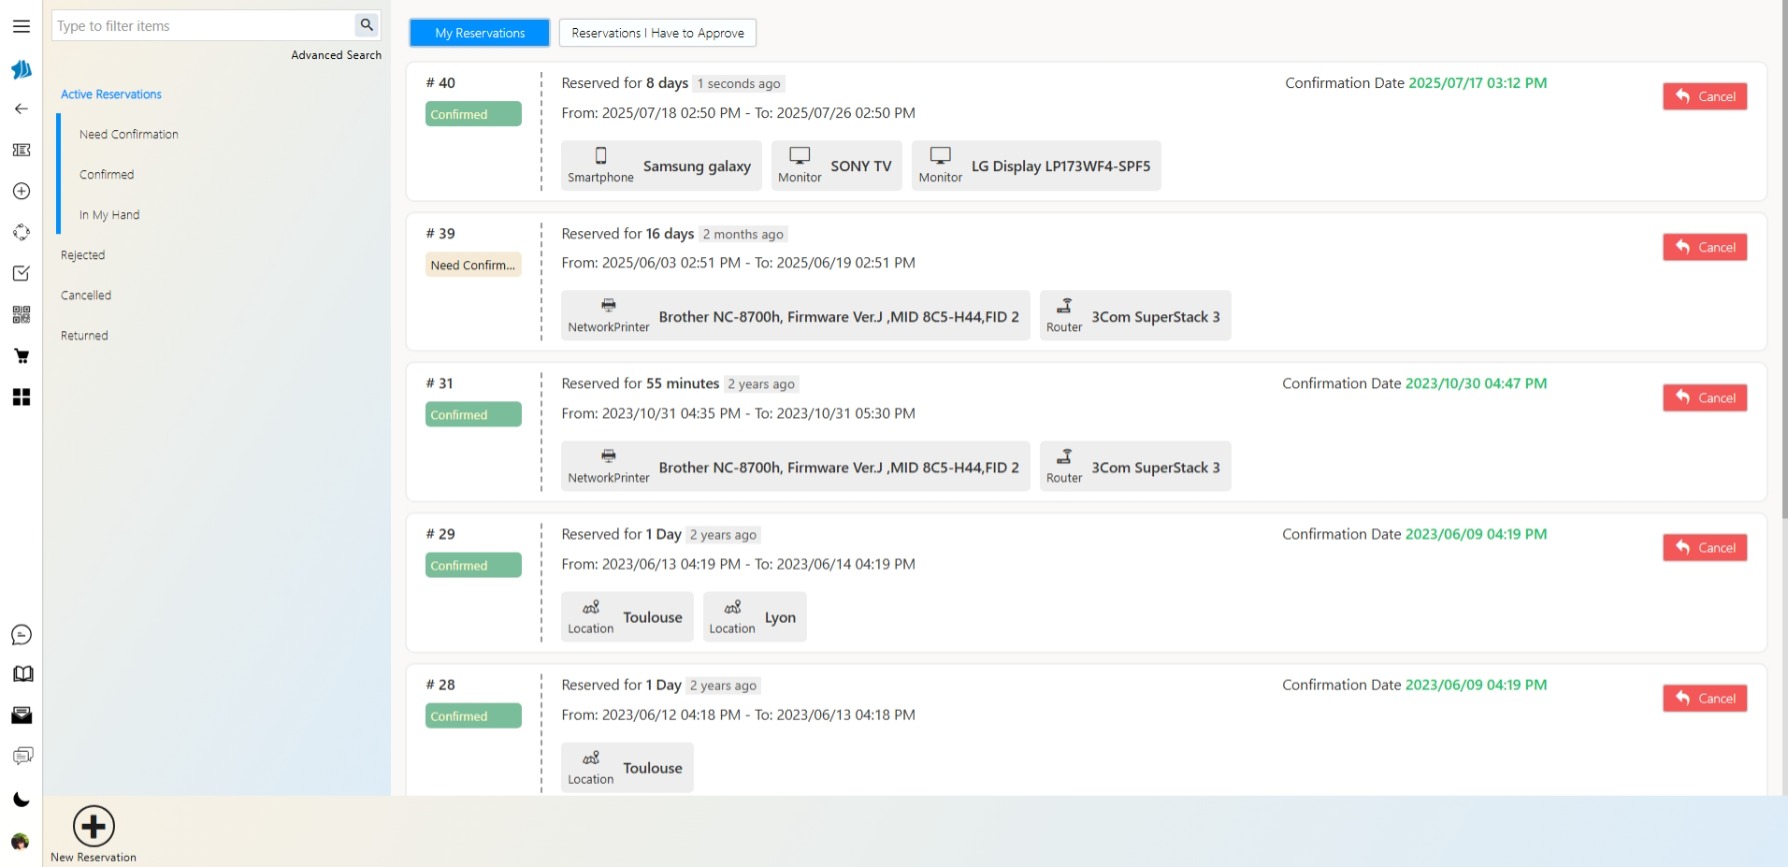
Task: Click the open book icon
Action: [22, 674]
